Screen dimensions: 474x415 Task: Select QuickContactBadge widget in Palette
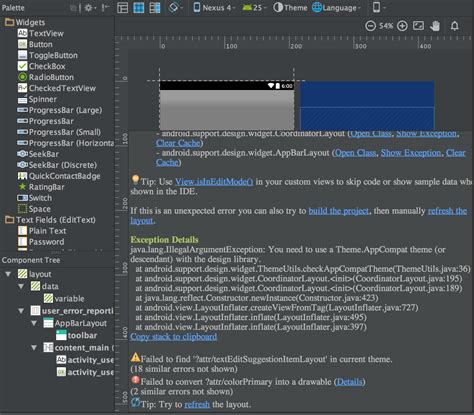(x=59, y=176)
